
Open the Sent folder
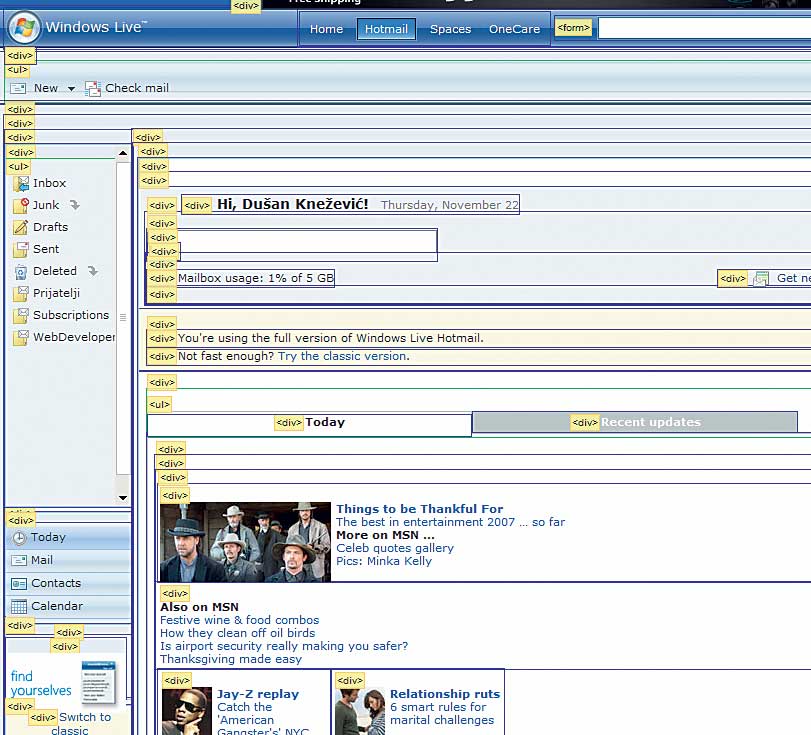coord(46,249)
